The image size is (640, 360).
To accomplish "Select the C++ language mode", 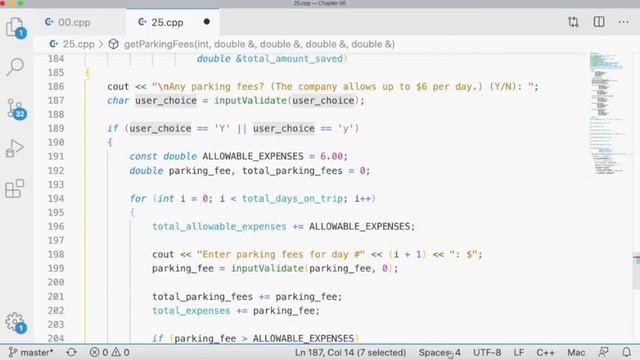I will coord(545,352).
